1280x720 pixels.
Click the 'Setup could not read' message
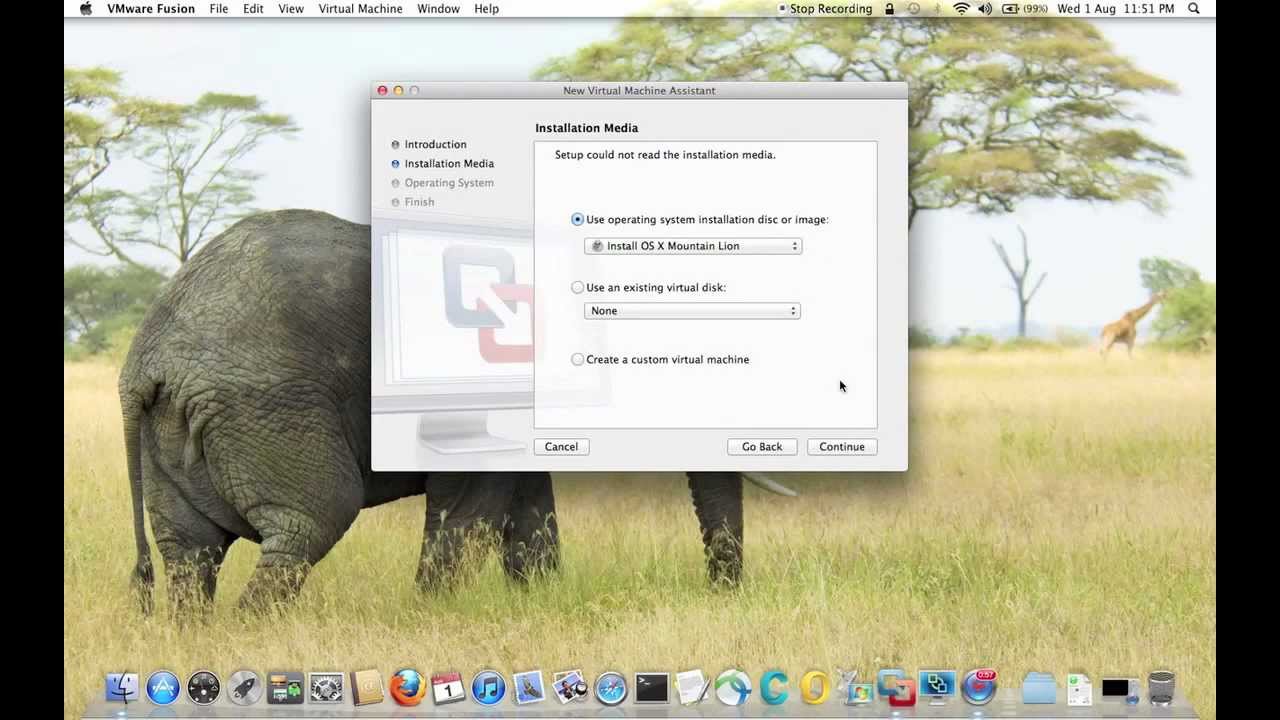pyautogui.click(x=665, y=155)
